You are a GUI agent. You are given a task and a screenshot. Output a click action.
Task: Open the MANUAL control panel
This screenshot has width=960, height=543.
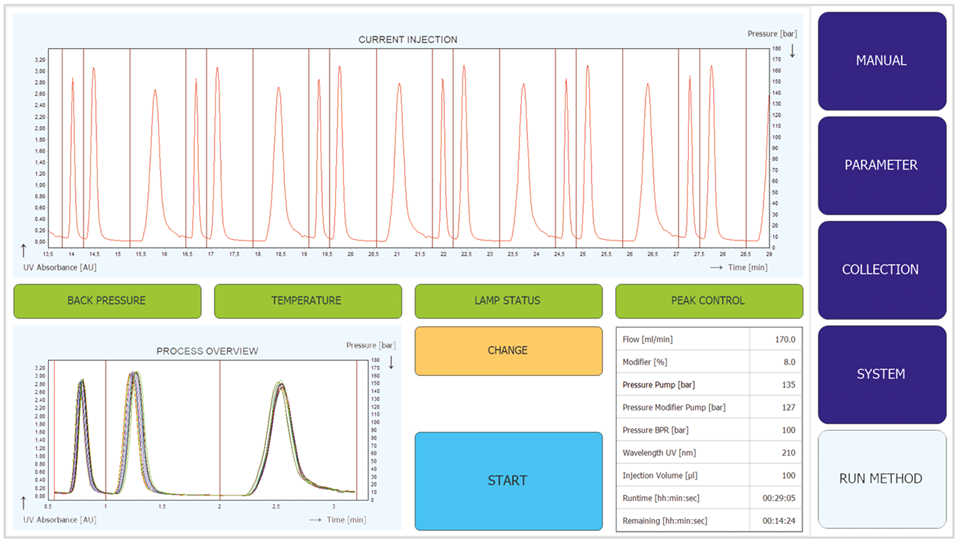(x=881, y=61)
